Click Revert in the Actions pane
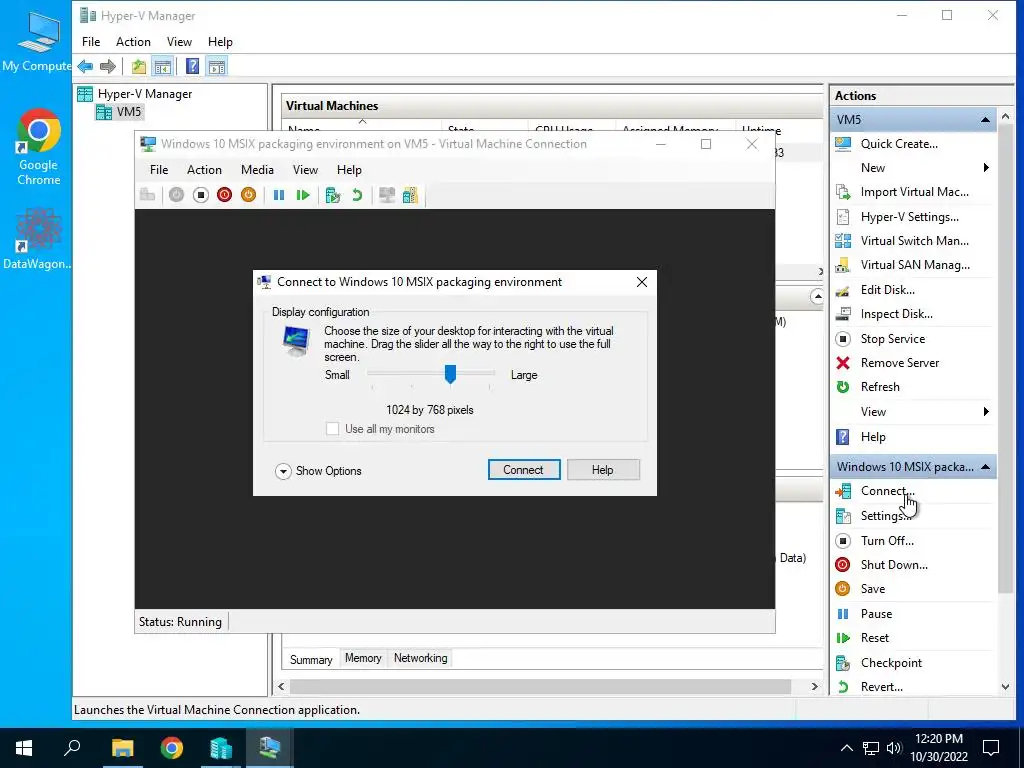1024x768 pixels. [881, 687]
